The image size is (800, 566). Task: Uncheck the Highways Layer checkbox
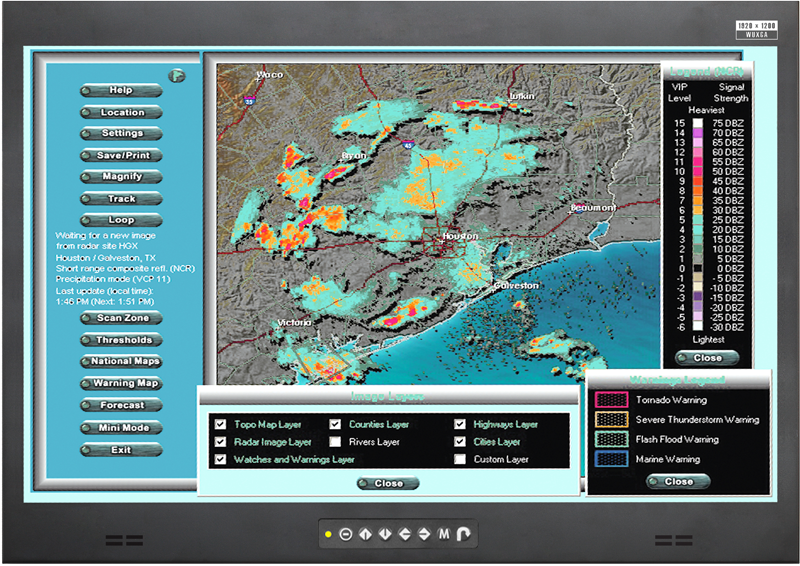pos(460,424)
